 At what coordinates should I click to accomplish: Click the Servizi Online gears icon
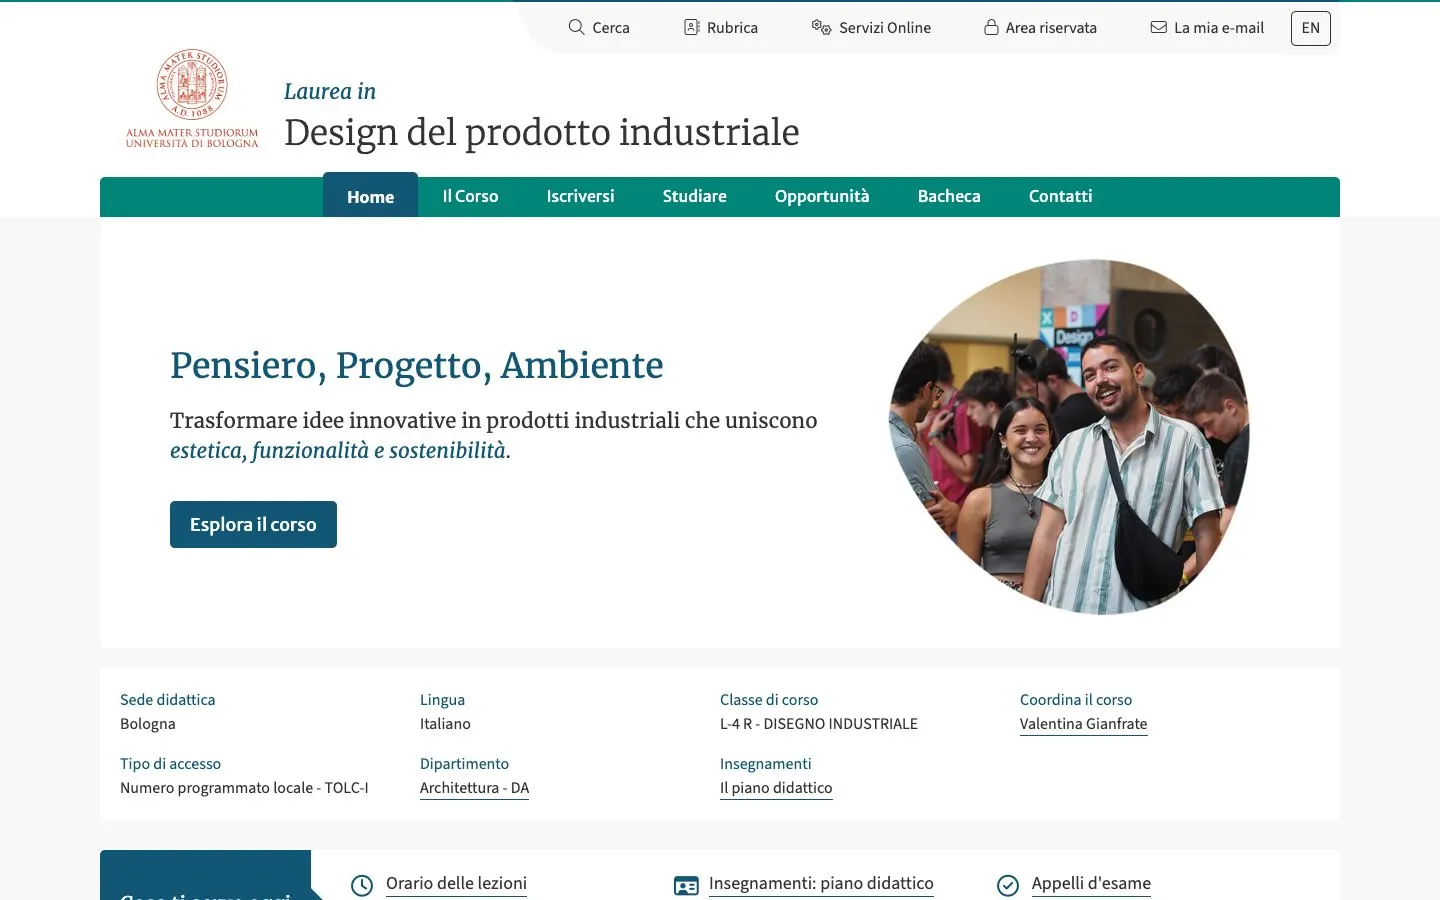tap(821, 27)
